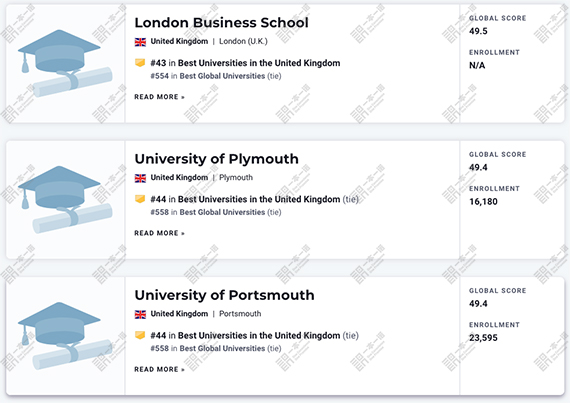Click yellow badge icon in University of Plymouth card
Viewport: 570px width, 403px height.
[x=140, y=199]
